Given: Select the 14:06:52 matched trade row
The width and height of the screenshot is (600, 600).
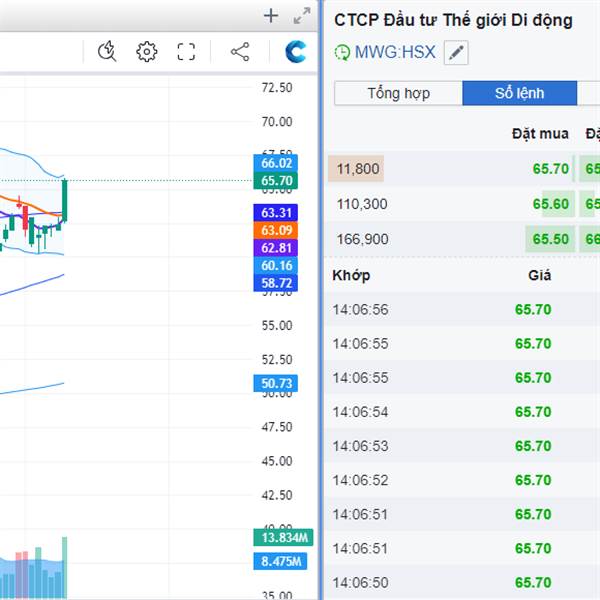Looking at the screenshot, I should 462,480.
